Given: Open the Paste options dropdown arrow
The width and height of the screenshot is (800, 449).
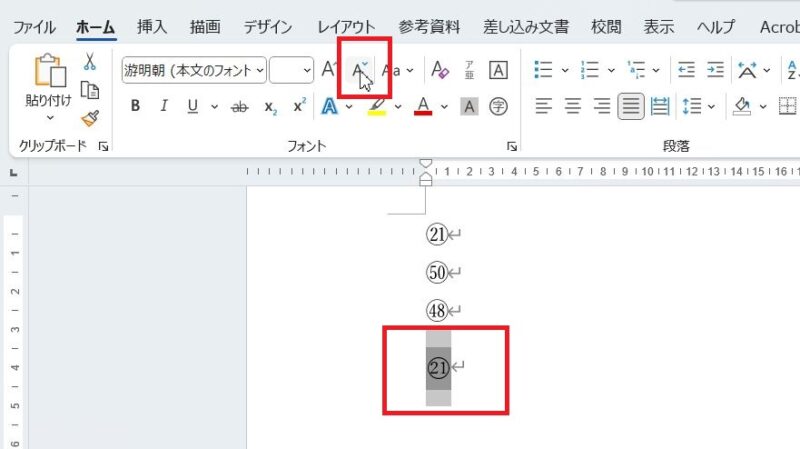Looking at the screenshot, I should click(x=49, y=118).
